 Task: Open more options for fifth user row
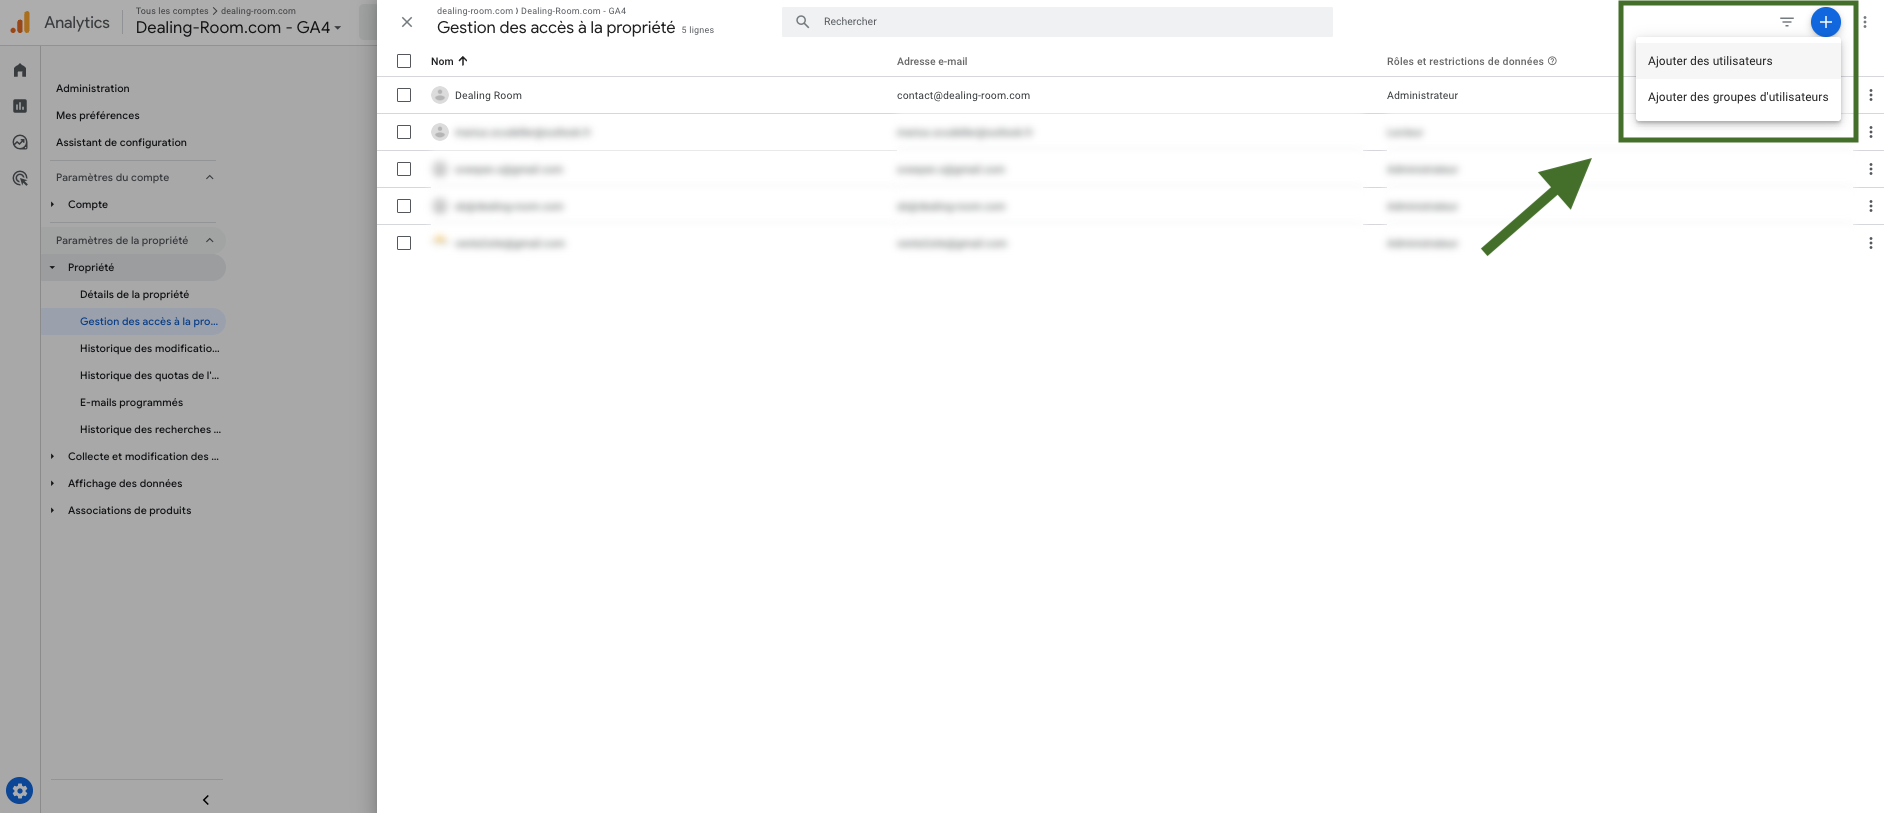pos(1871,243)
